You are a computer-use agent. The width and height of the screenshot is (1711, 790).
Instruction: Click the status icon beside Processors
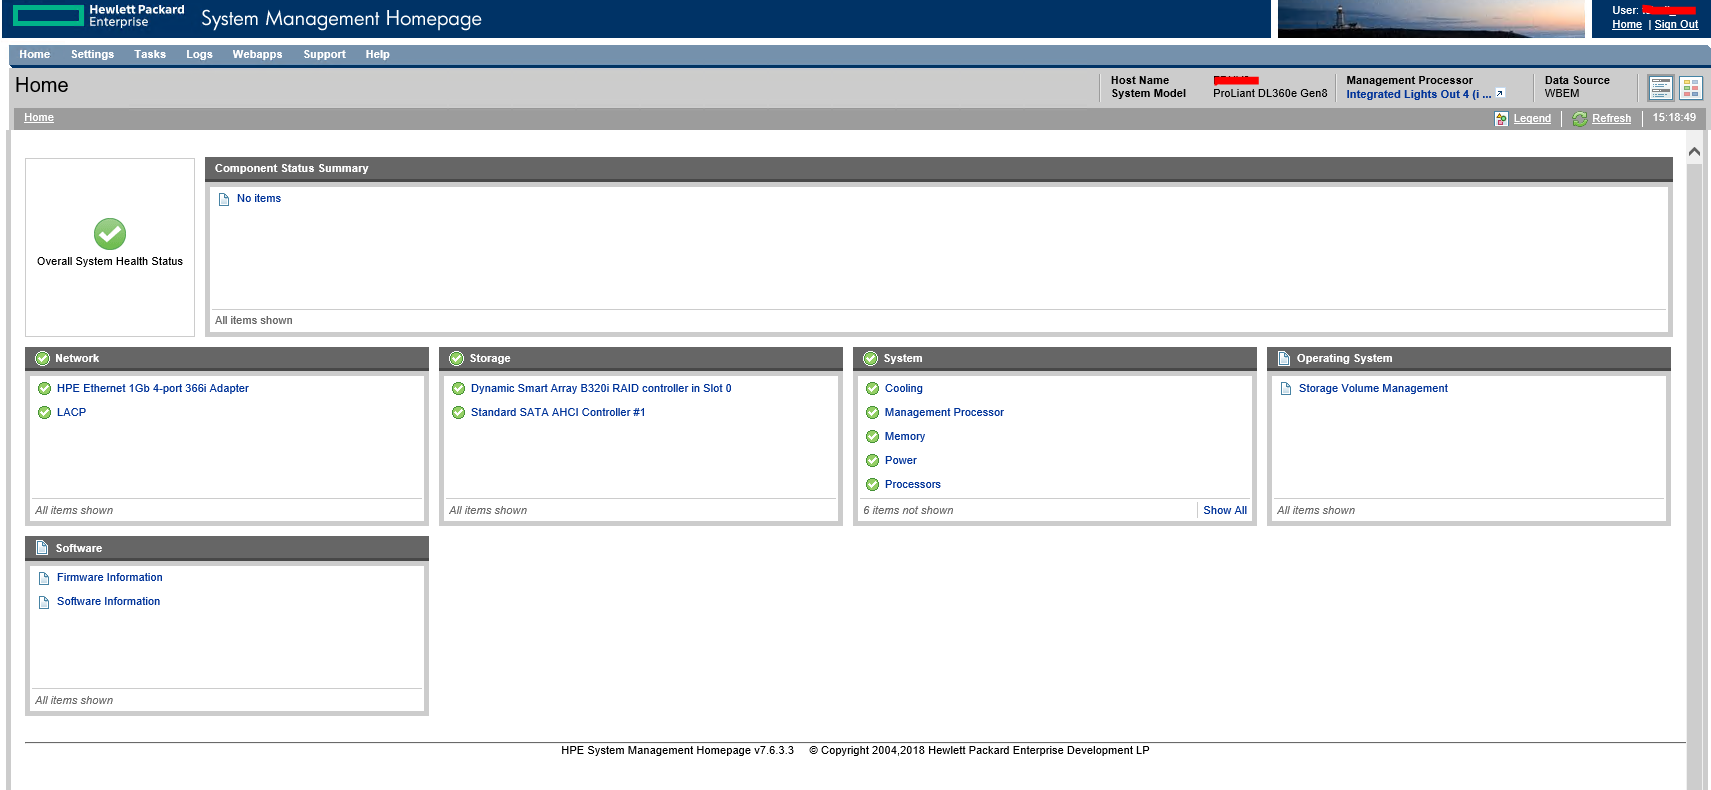(x=872, y=485)
